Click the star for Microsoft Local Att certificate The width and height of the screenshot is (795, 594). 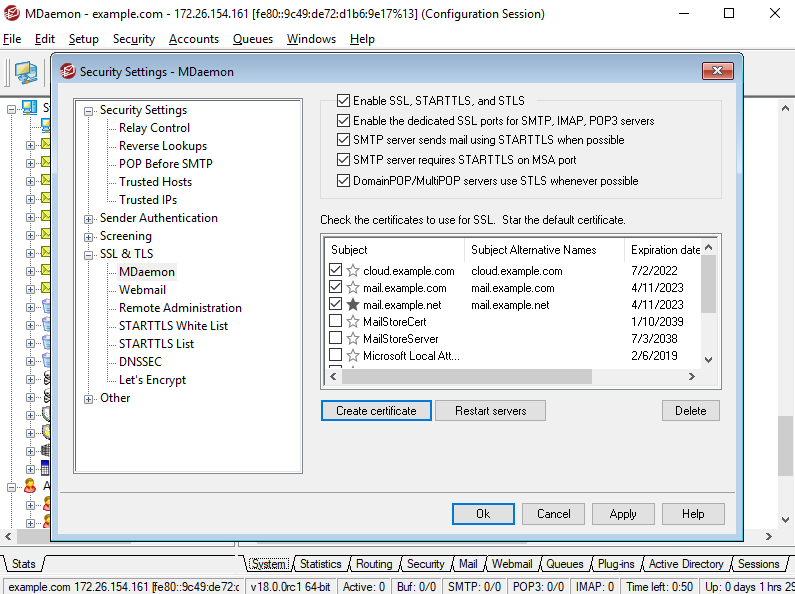[352, 356]
